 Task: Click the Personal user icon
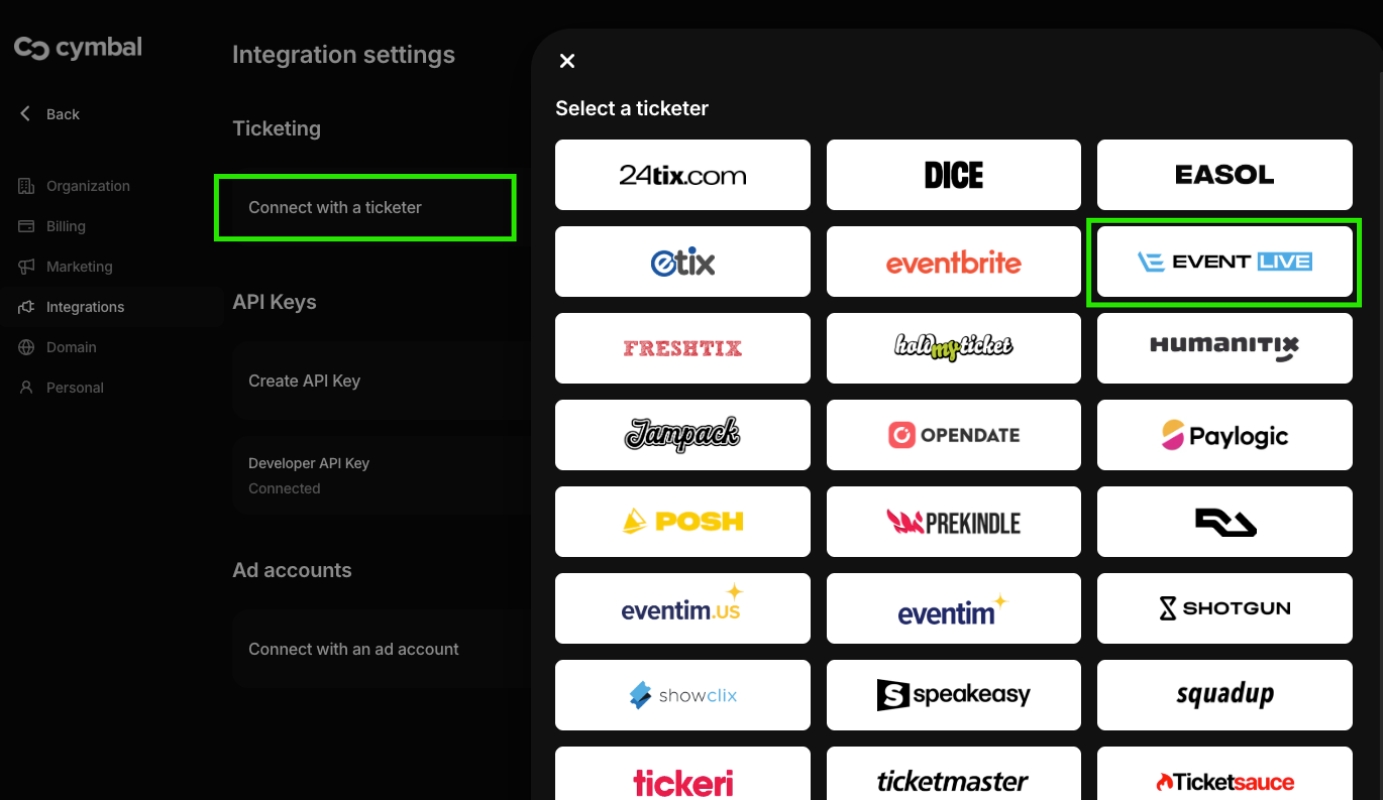click(26, 387)
